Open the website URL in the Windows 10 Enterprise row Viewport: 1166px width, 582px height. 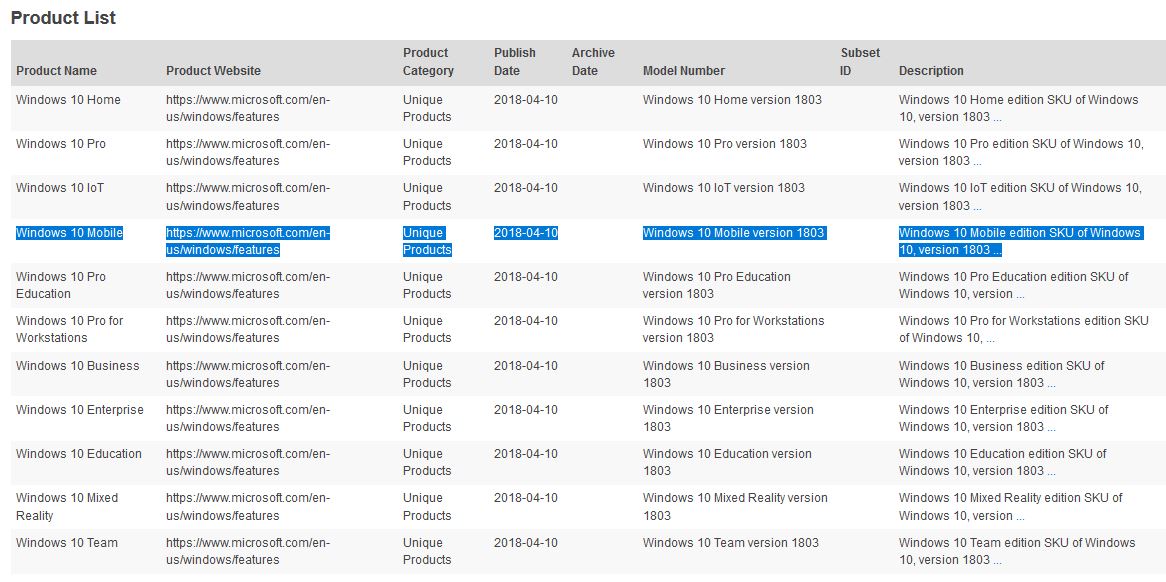click(x=248, y=418)
